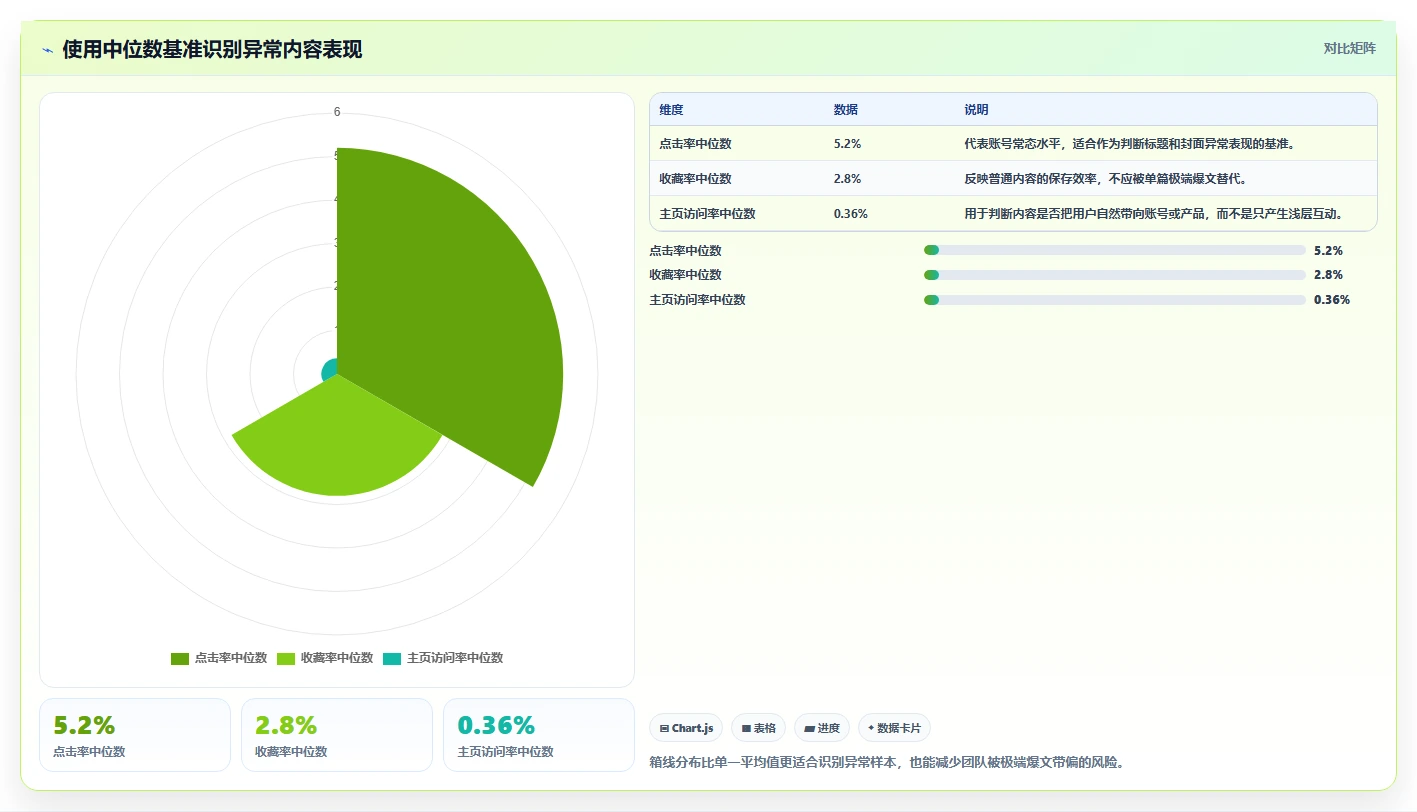Screen dimensions: 1417x812
Task: Click the 0.36% value beside the third progress bar
Action: tap(1332, 300)
